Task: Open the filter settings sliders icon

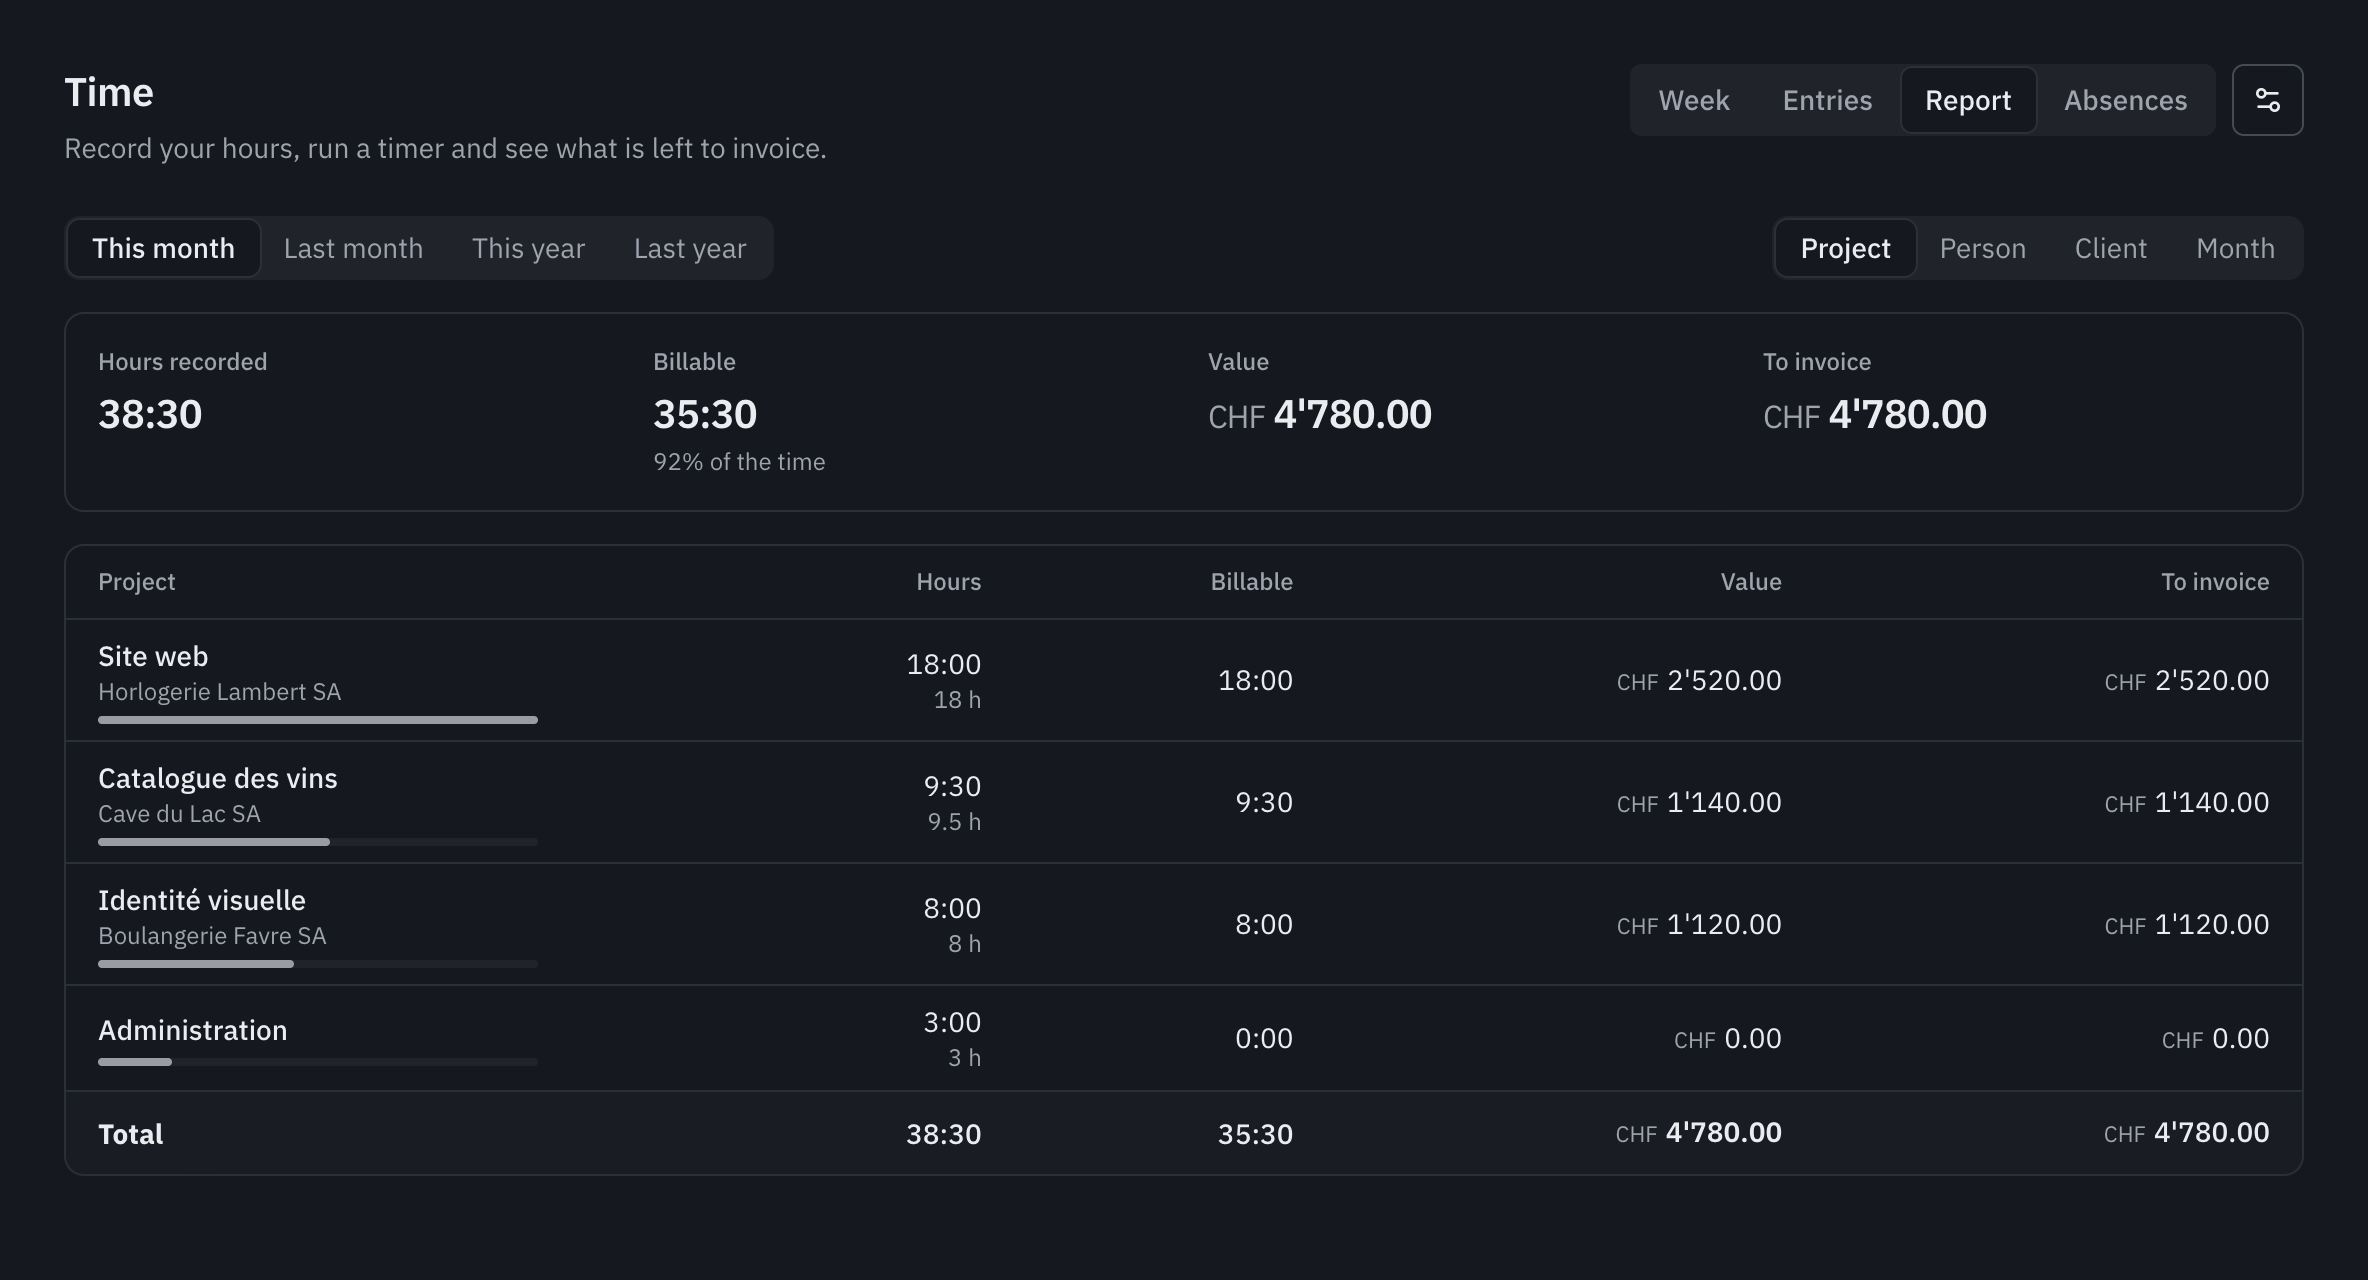Action: pyautogui.click(x=2267, y=100)
